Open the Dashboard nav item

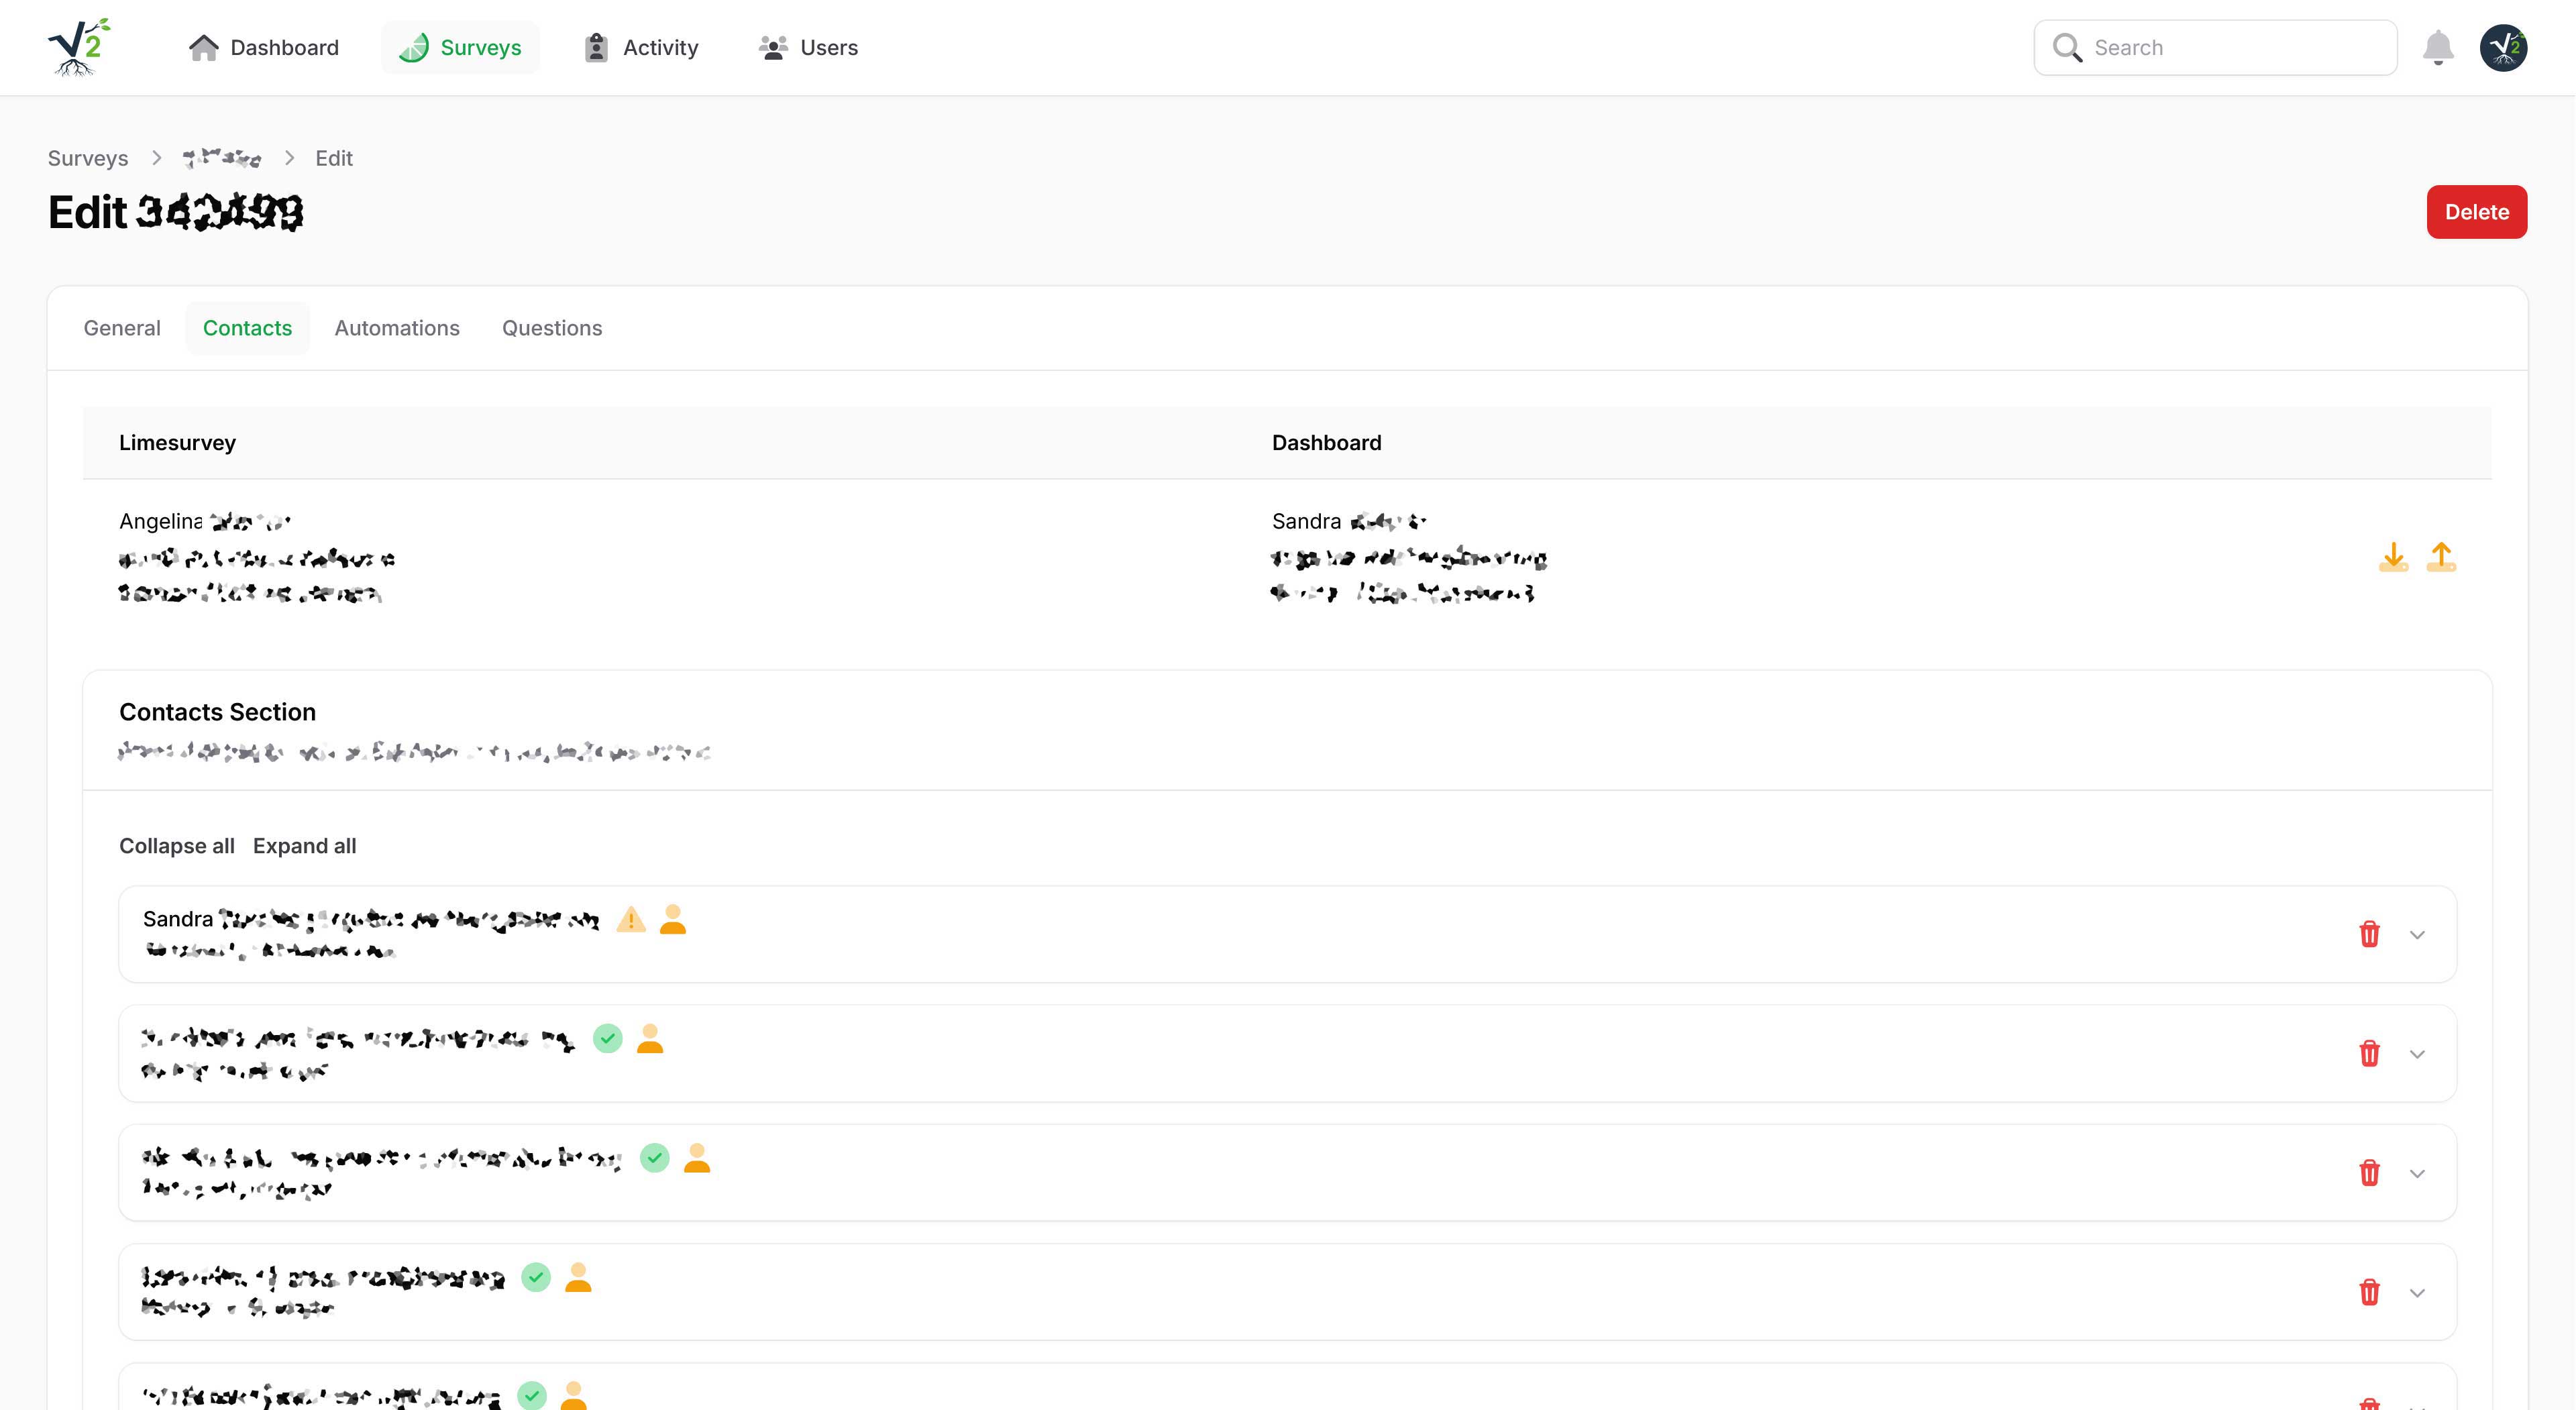click(x=264, y=47)
